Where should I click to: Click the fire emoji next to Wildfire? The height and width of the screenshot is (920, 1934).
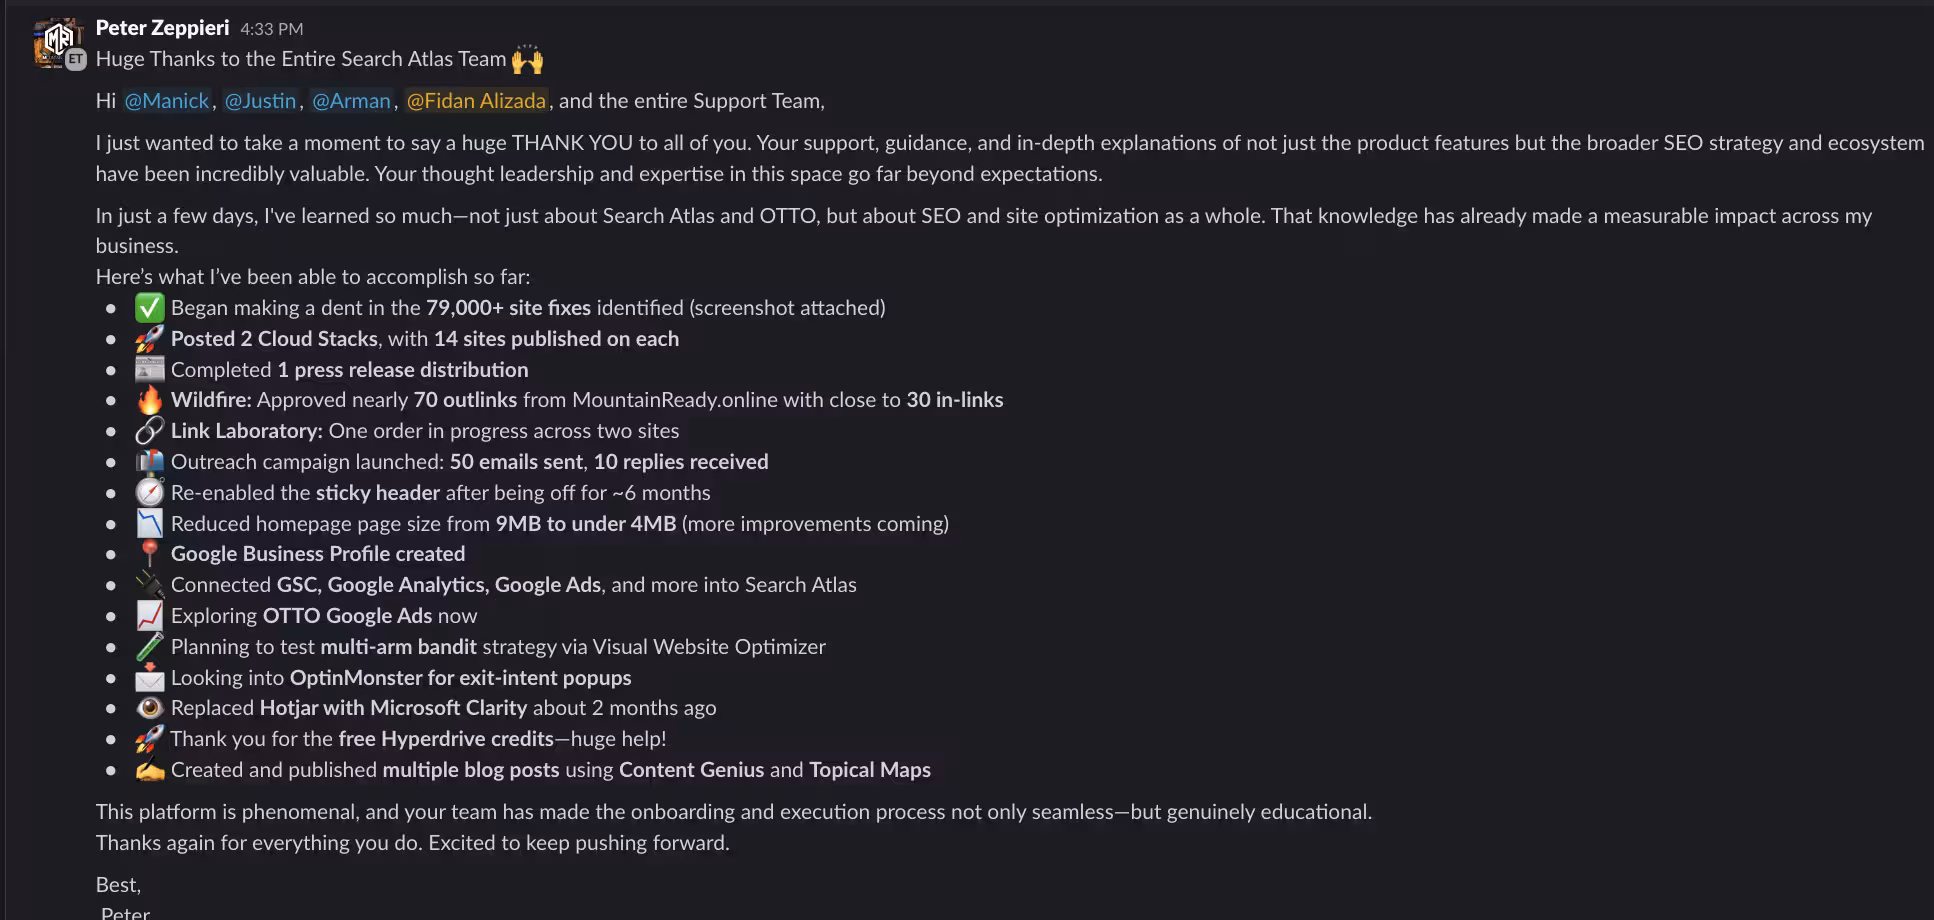(149, 400)
